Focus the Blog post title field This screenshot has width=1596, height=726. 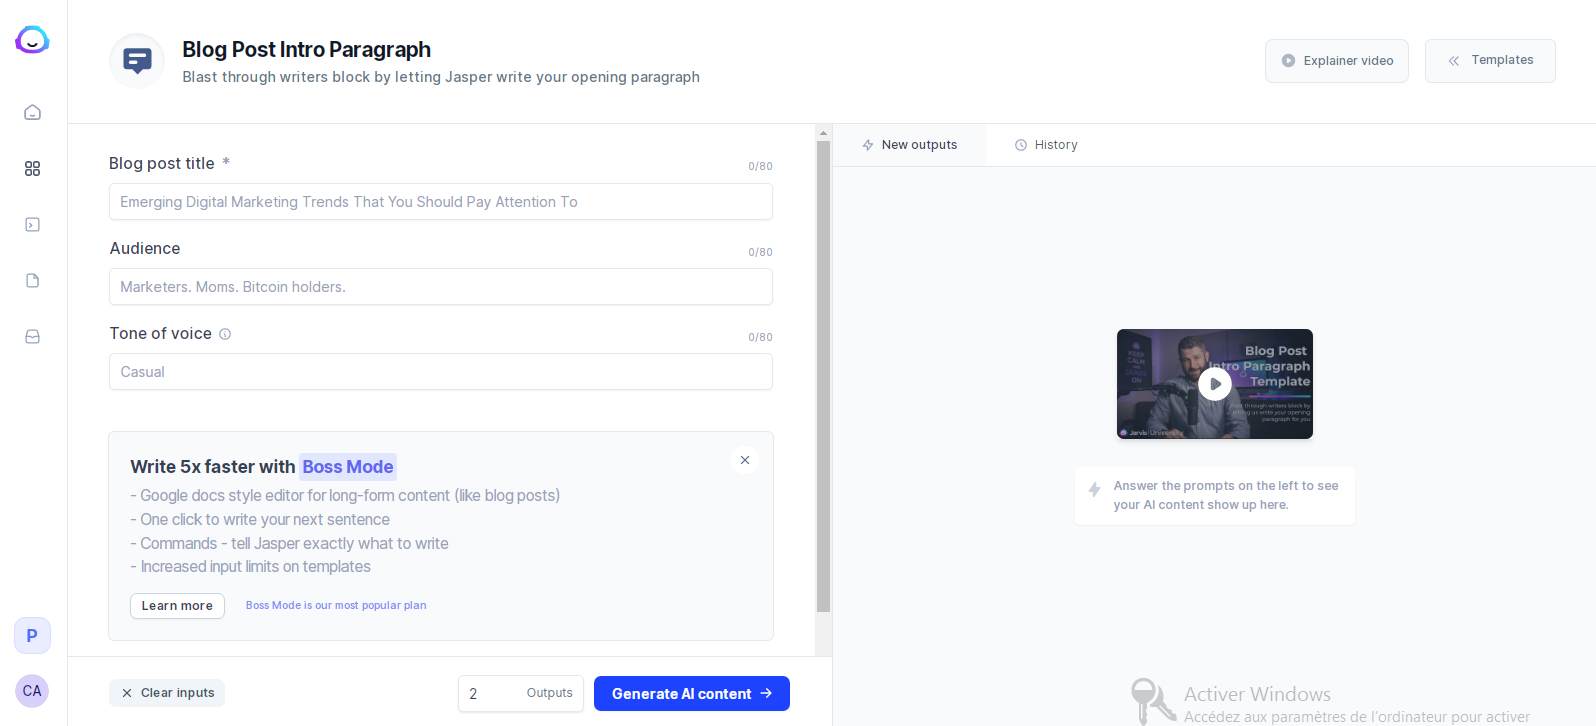441,202
